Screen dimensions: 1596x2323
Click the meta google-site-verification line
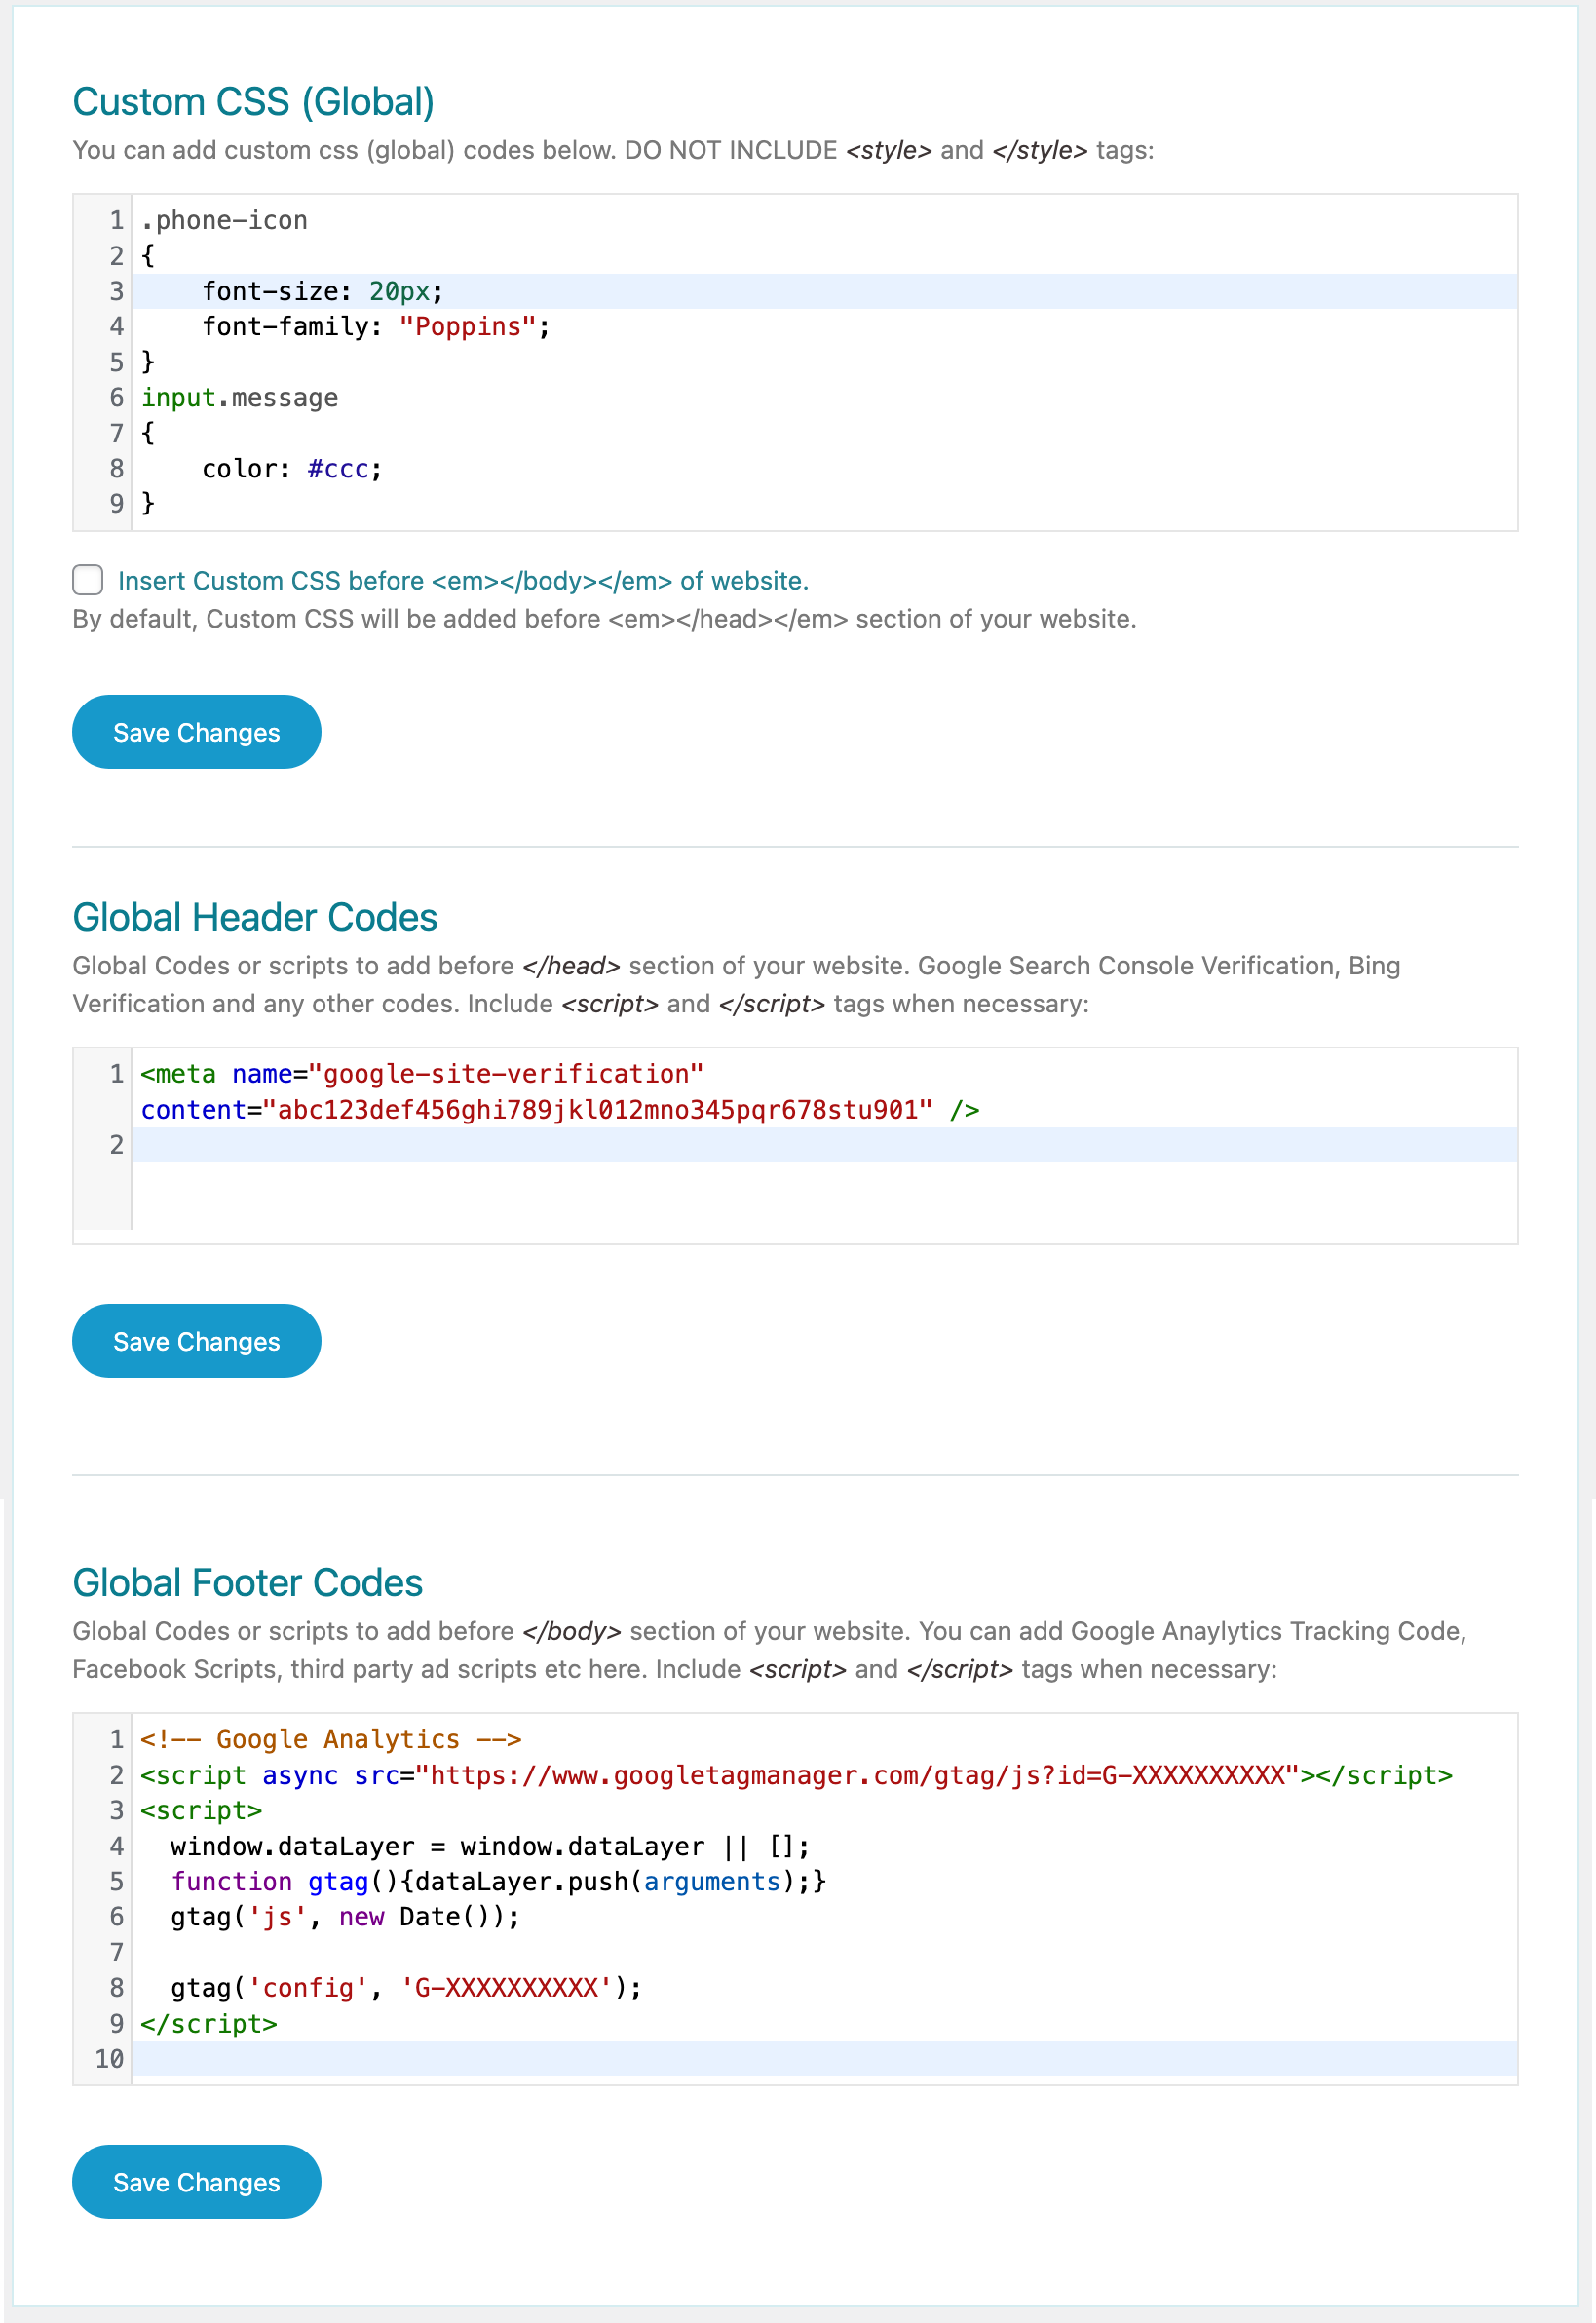point(422,1074)
